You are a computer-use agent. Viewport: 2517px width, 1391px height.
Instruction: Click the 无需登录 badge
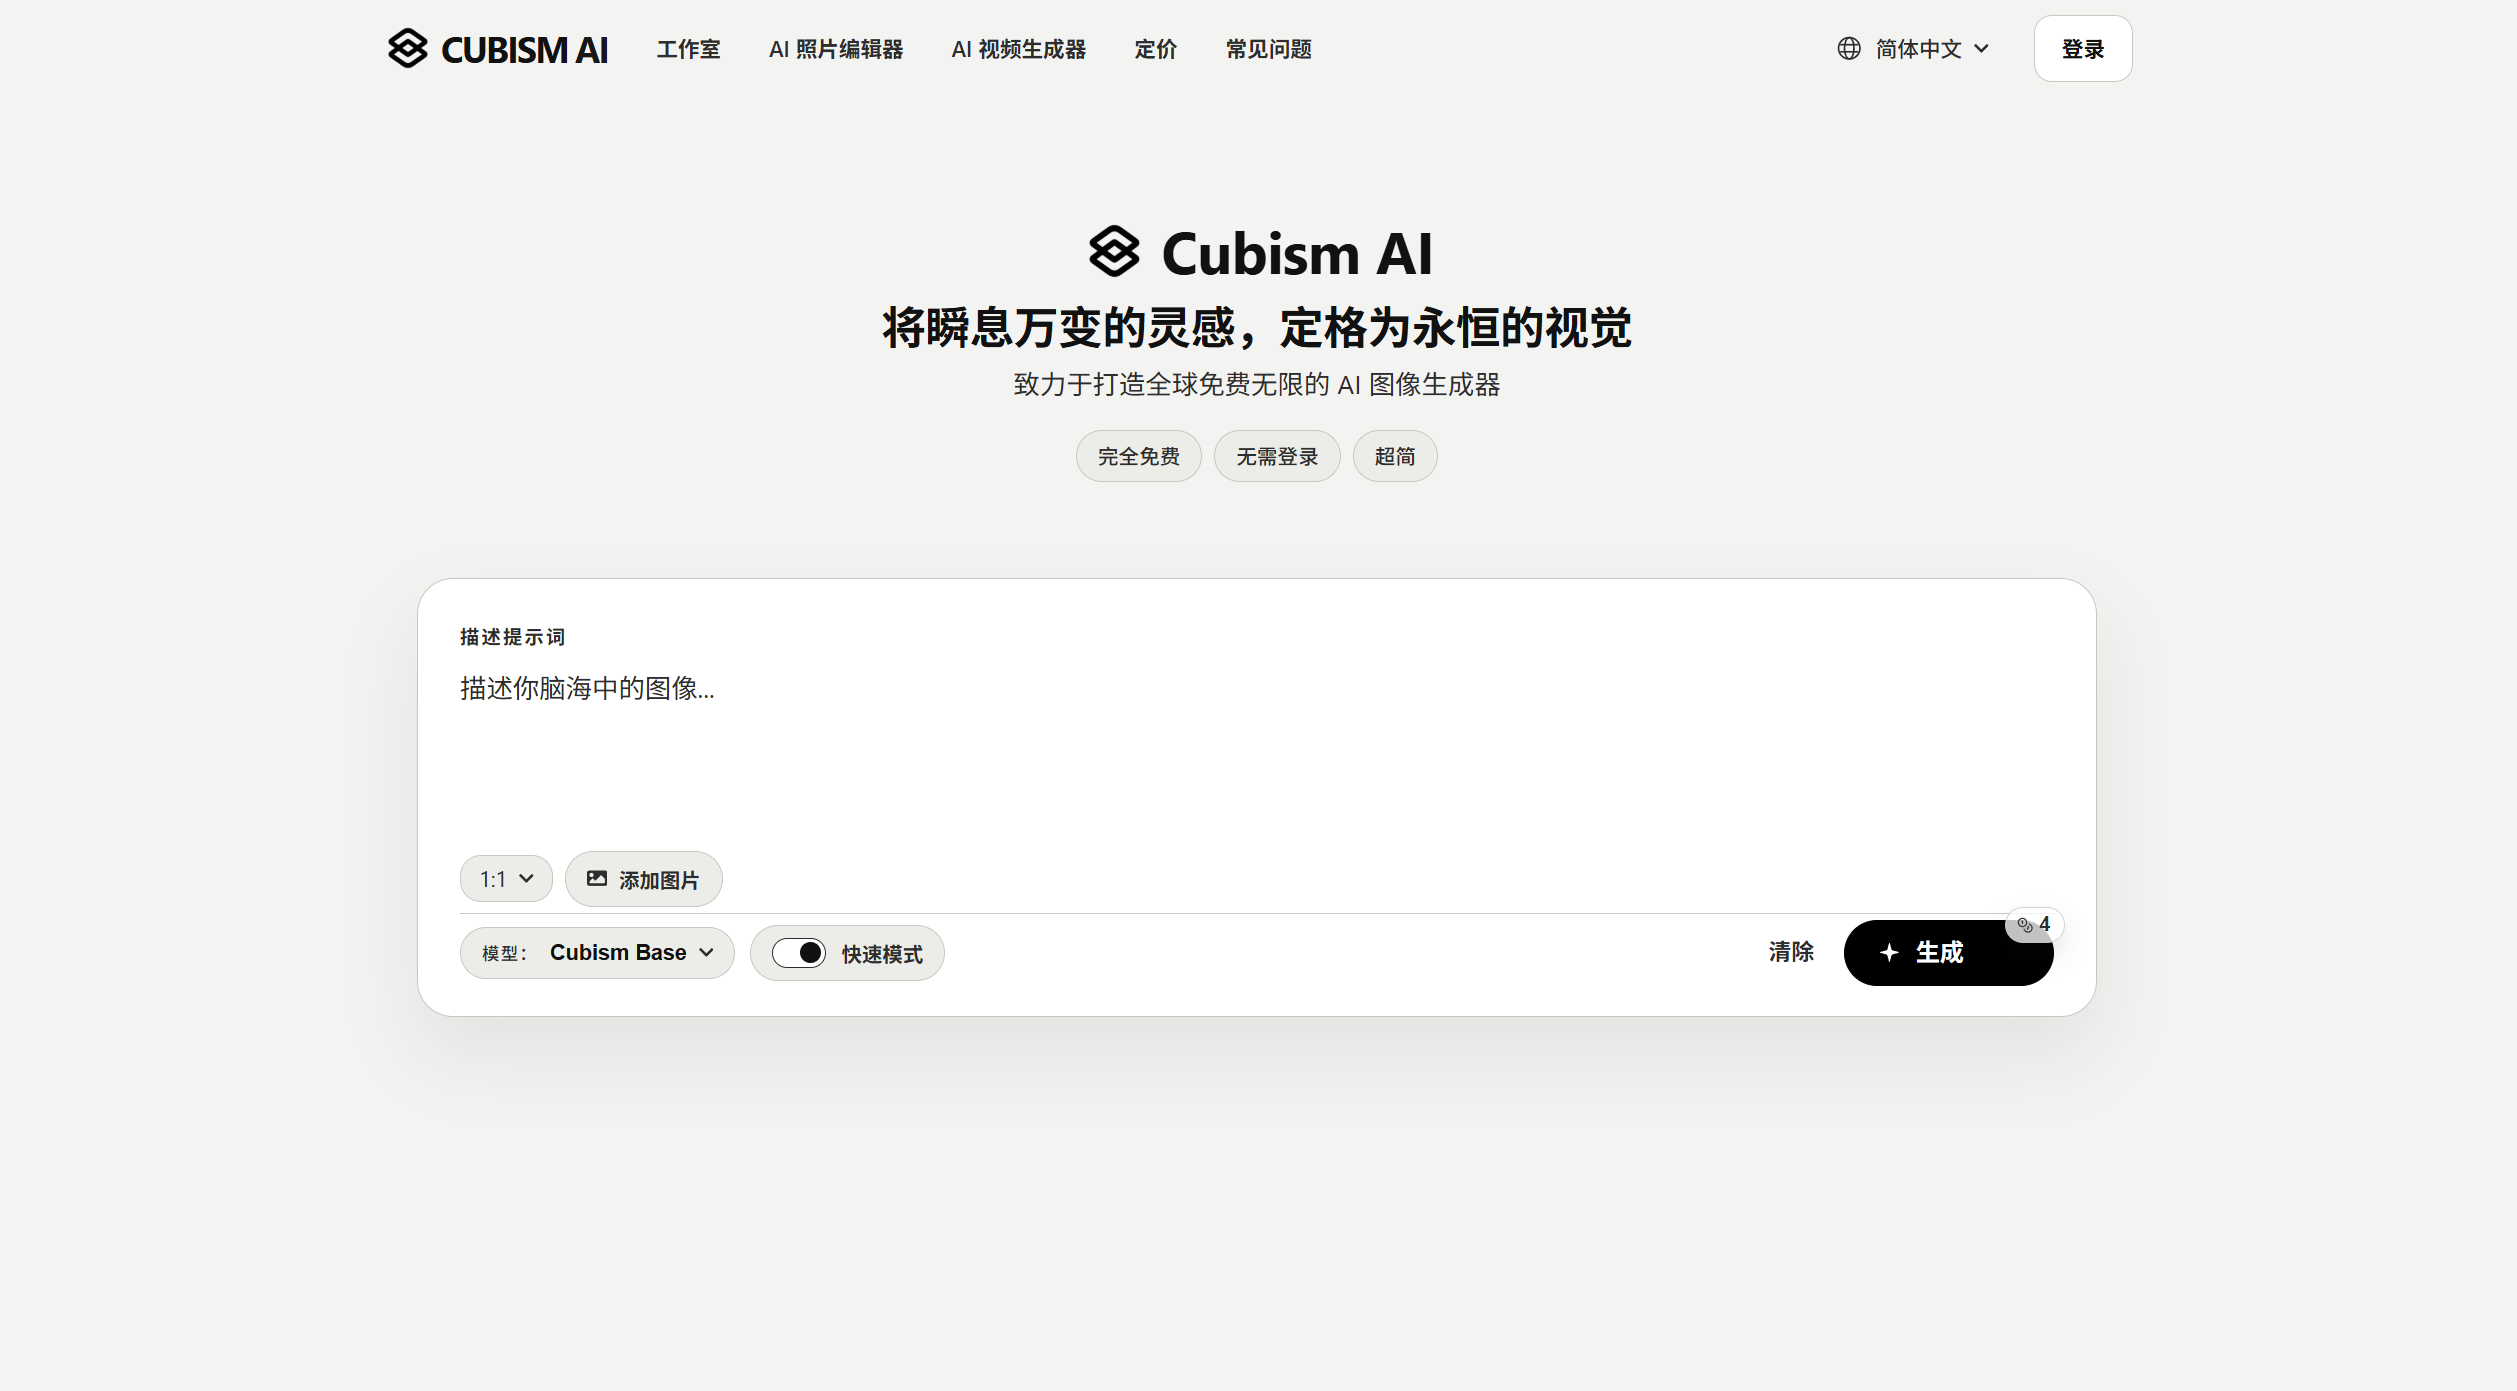[x=1277, y=455]
